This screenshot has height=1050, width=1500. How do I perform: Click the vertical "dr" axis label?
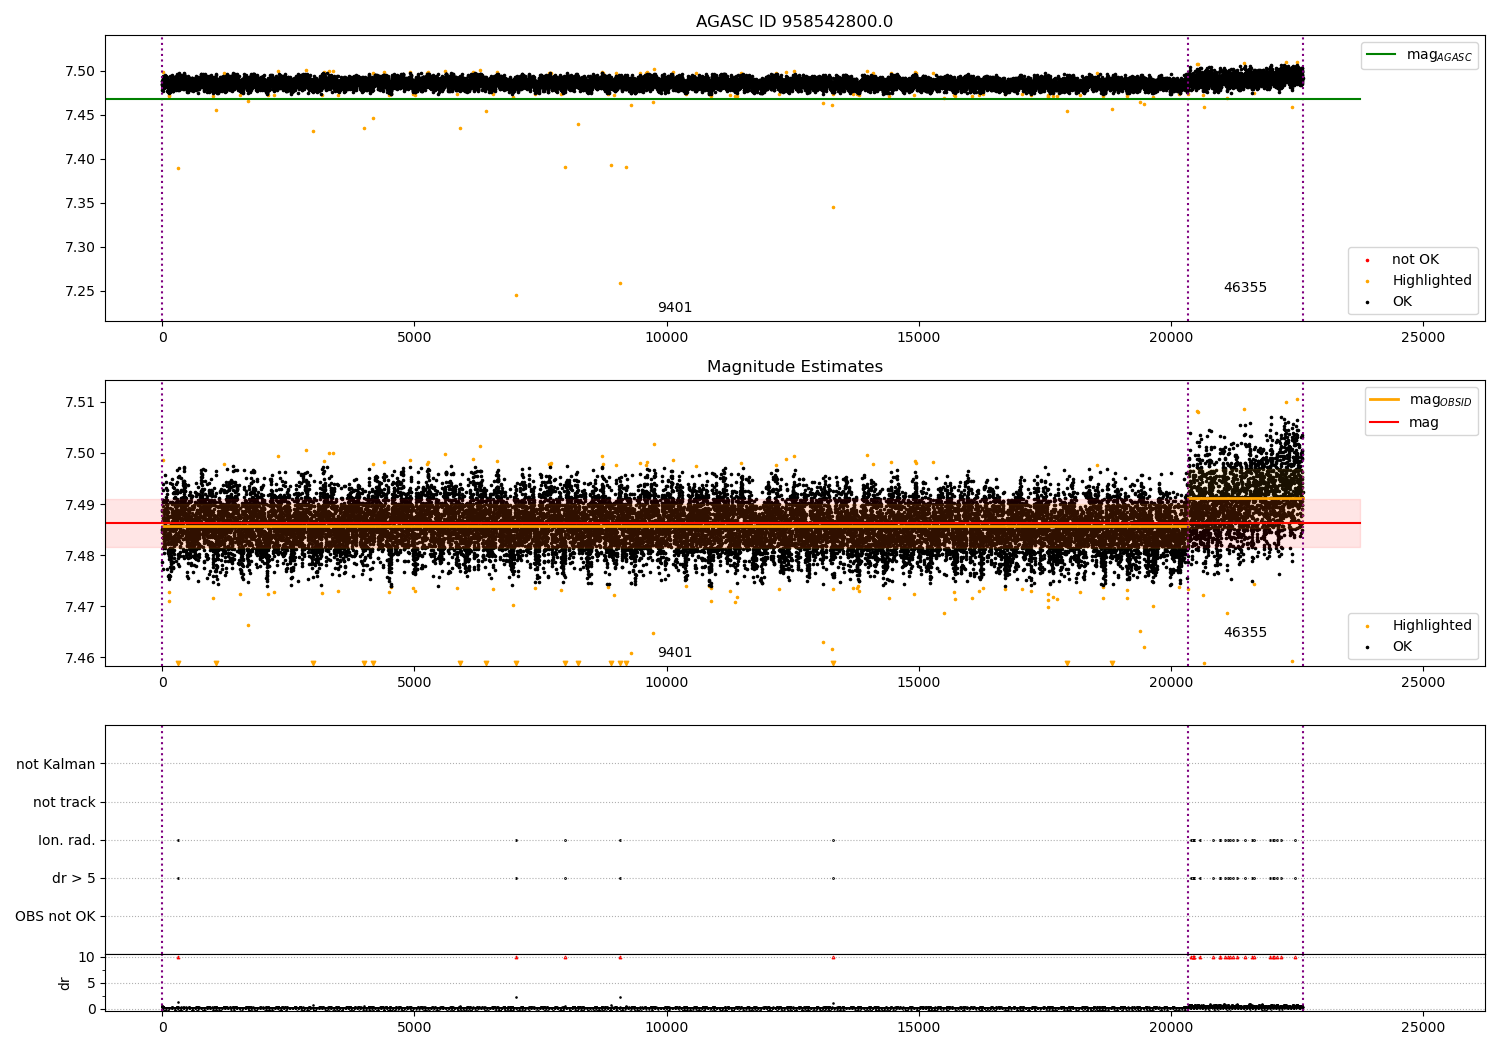point(65,983)
